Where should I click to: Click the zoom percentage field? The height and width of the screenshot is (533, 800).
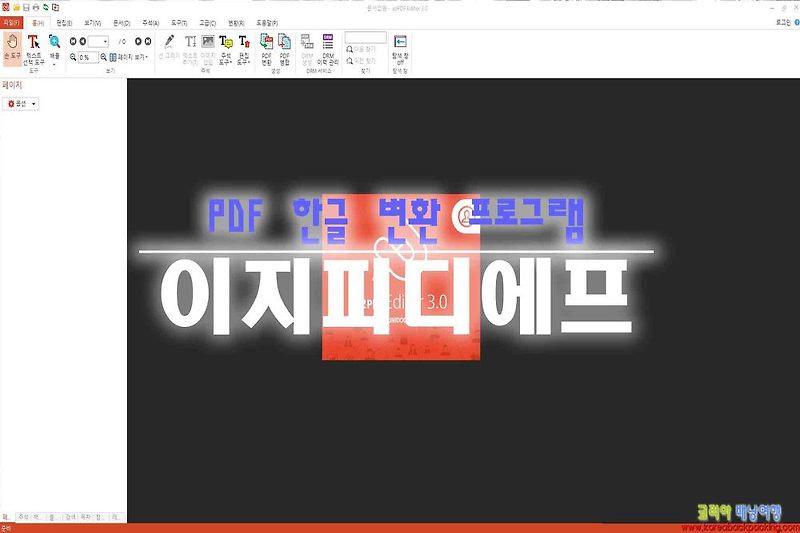tap(88, 57)
